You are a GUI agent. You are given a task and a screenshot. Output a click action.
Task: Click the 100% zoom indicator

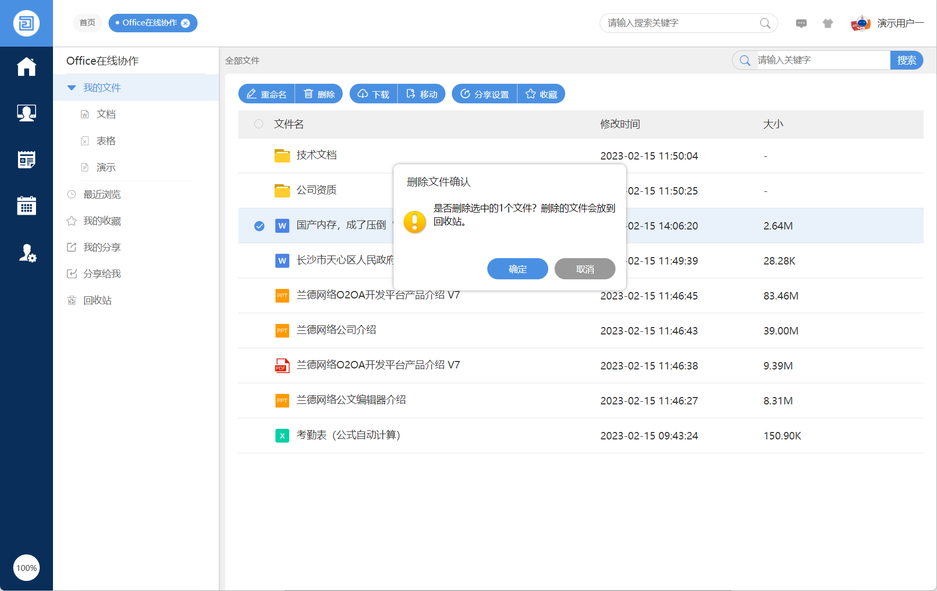26,568
